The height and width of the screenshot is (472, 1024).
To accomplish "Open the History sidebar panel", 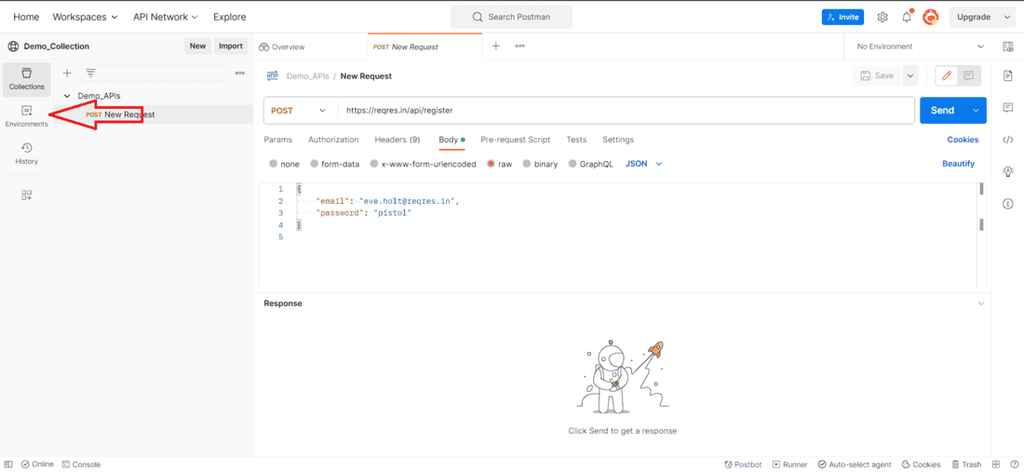I will pyautogui.click(x=26, y=153).
